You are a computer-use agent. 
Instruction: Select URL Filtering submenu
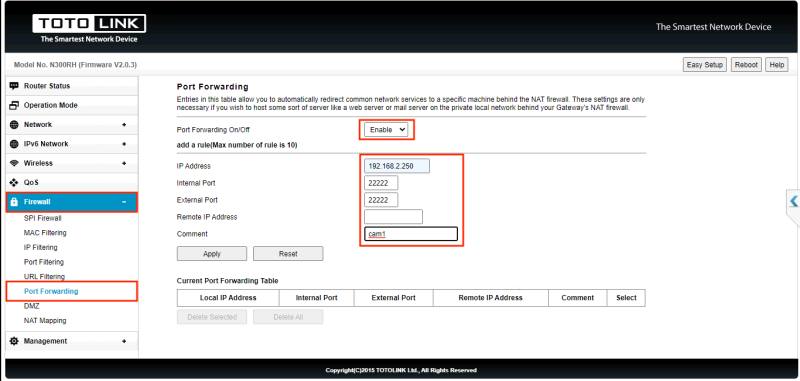[x=44, y=276]
